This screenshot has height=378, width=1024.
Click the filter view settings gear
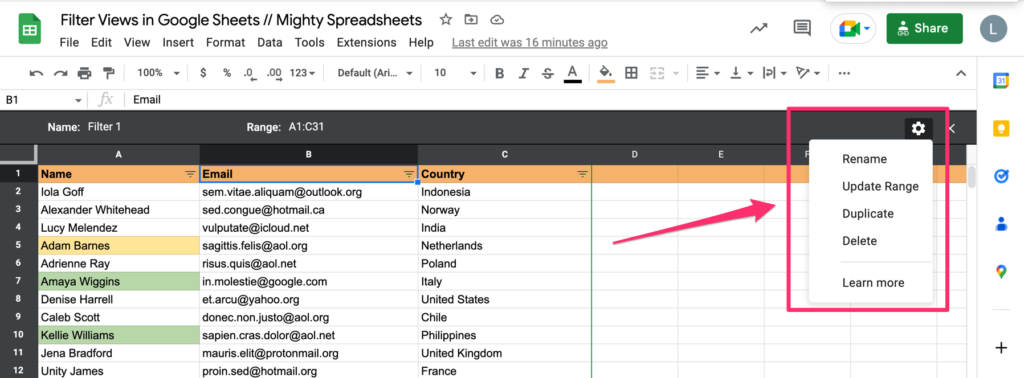(x=918, y=129)
